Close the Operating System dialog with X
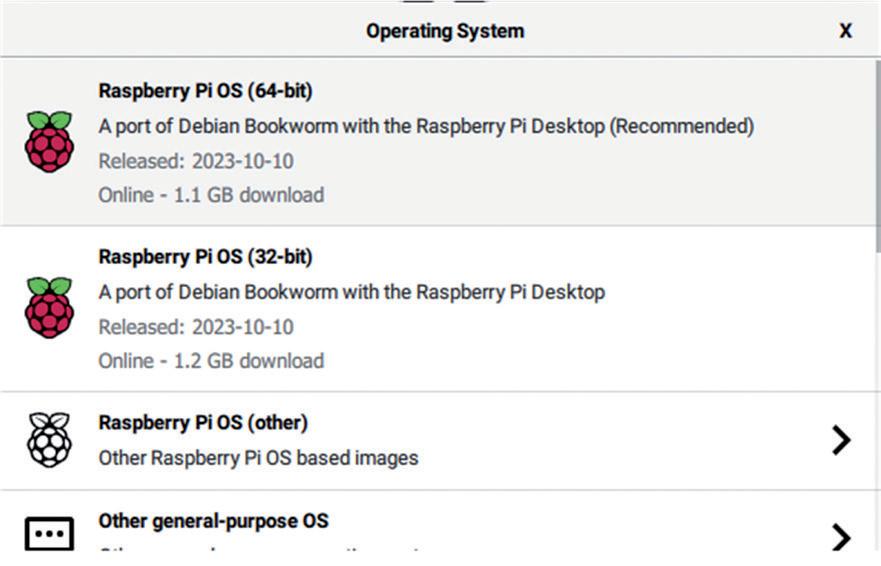The image size is (881, 566). (x=846, y=30)
